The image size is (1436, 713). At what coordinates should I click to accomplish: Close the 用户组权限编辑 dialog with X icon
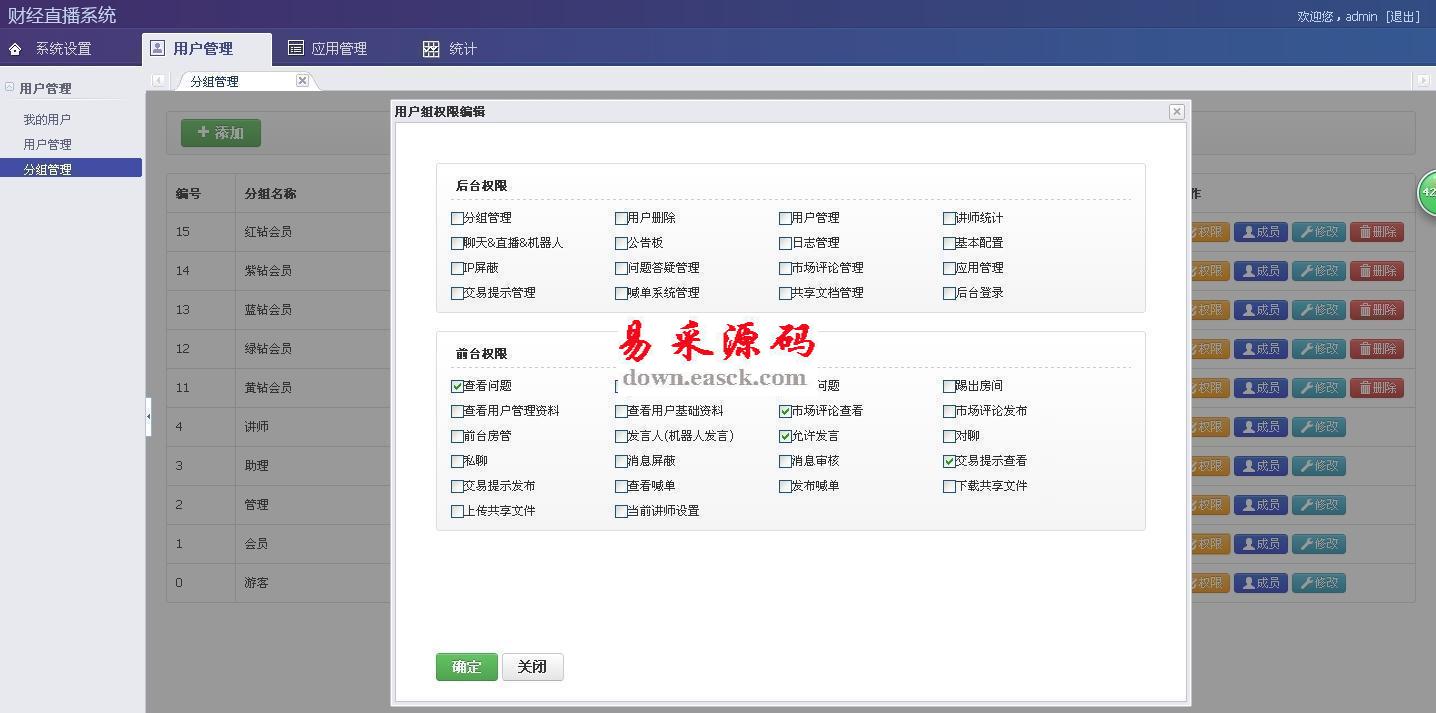click(1176, 112)
